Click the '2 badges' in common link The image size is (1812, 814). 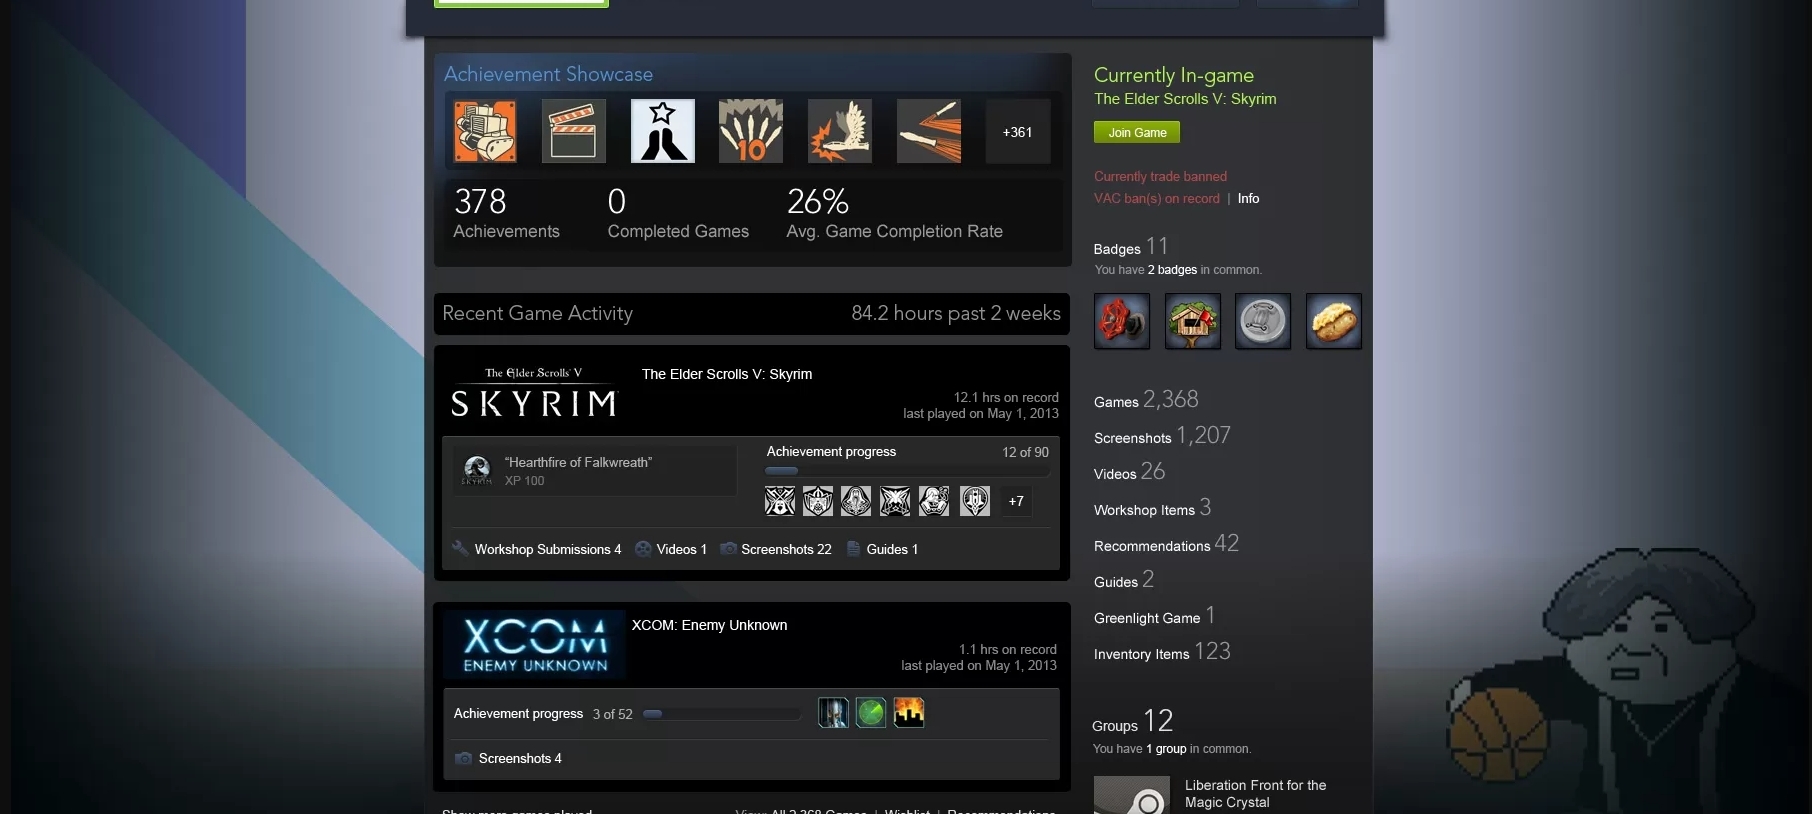(x=1172, y=270)
